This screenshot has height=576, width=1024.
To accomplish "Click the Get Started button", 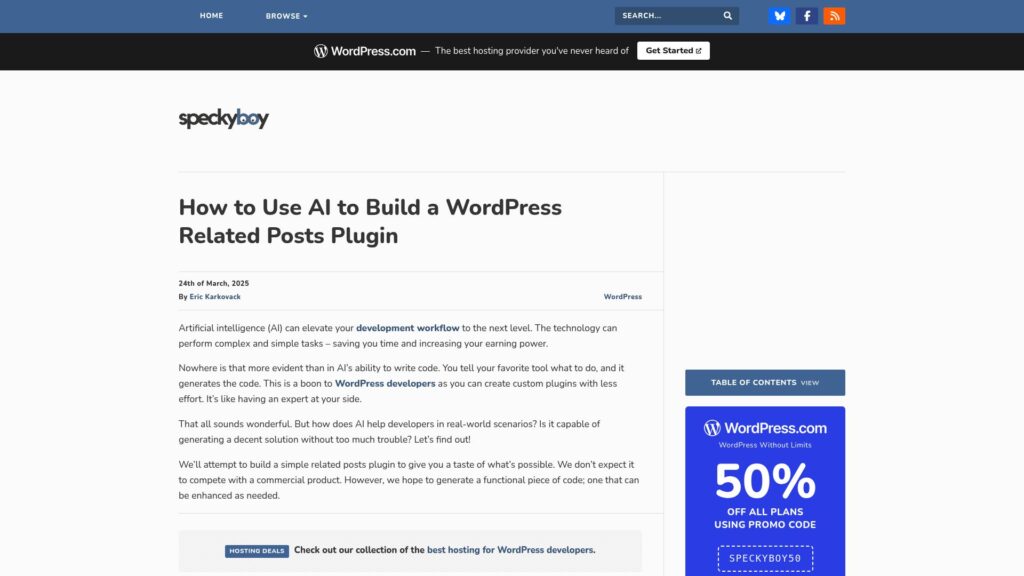I will [x=673, y=51].
